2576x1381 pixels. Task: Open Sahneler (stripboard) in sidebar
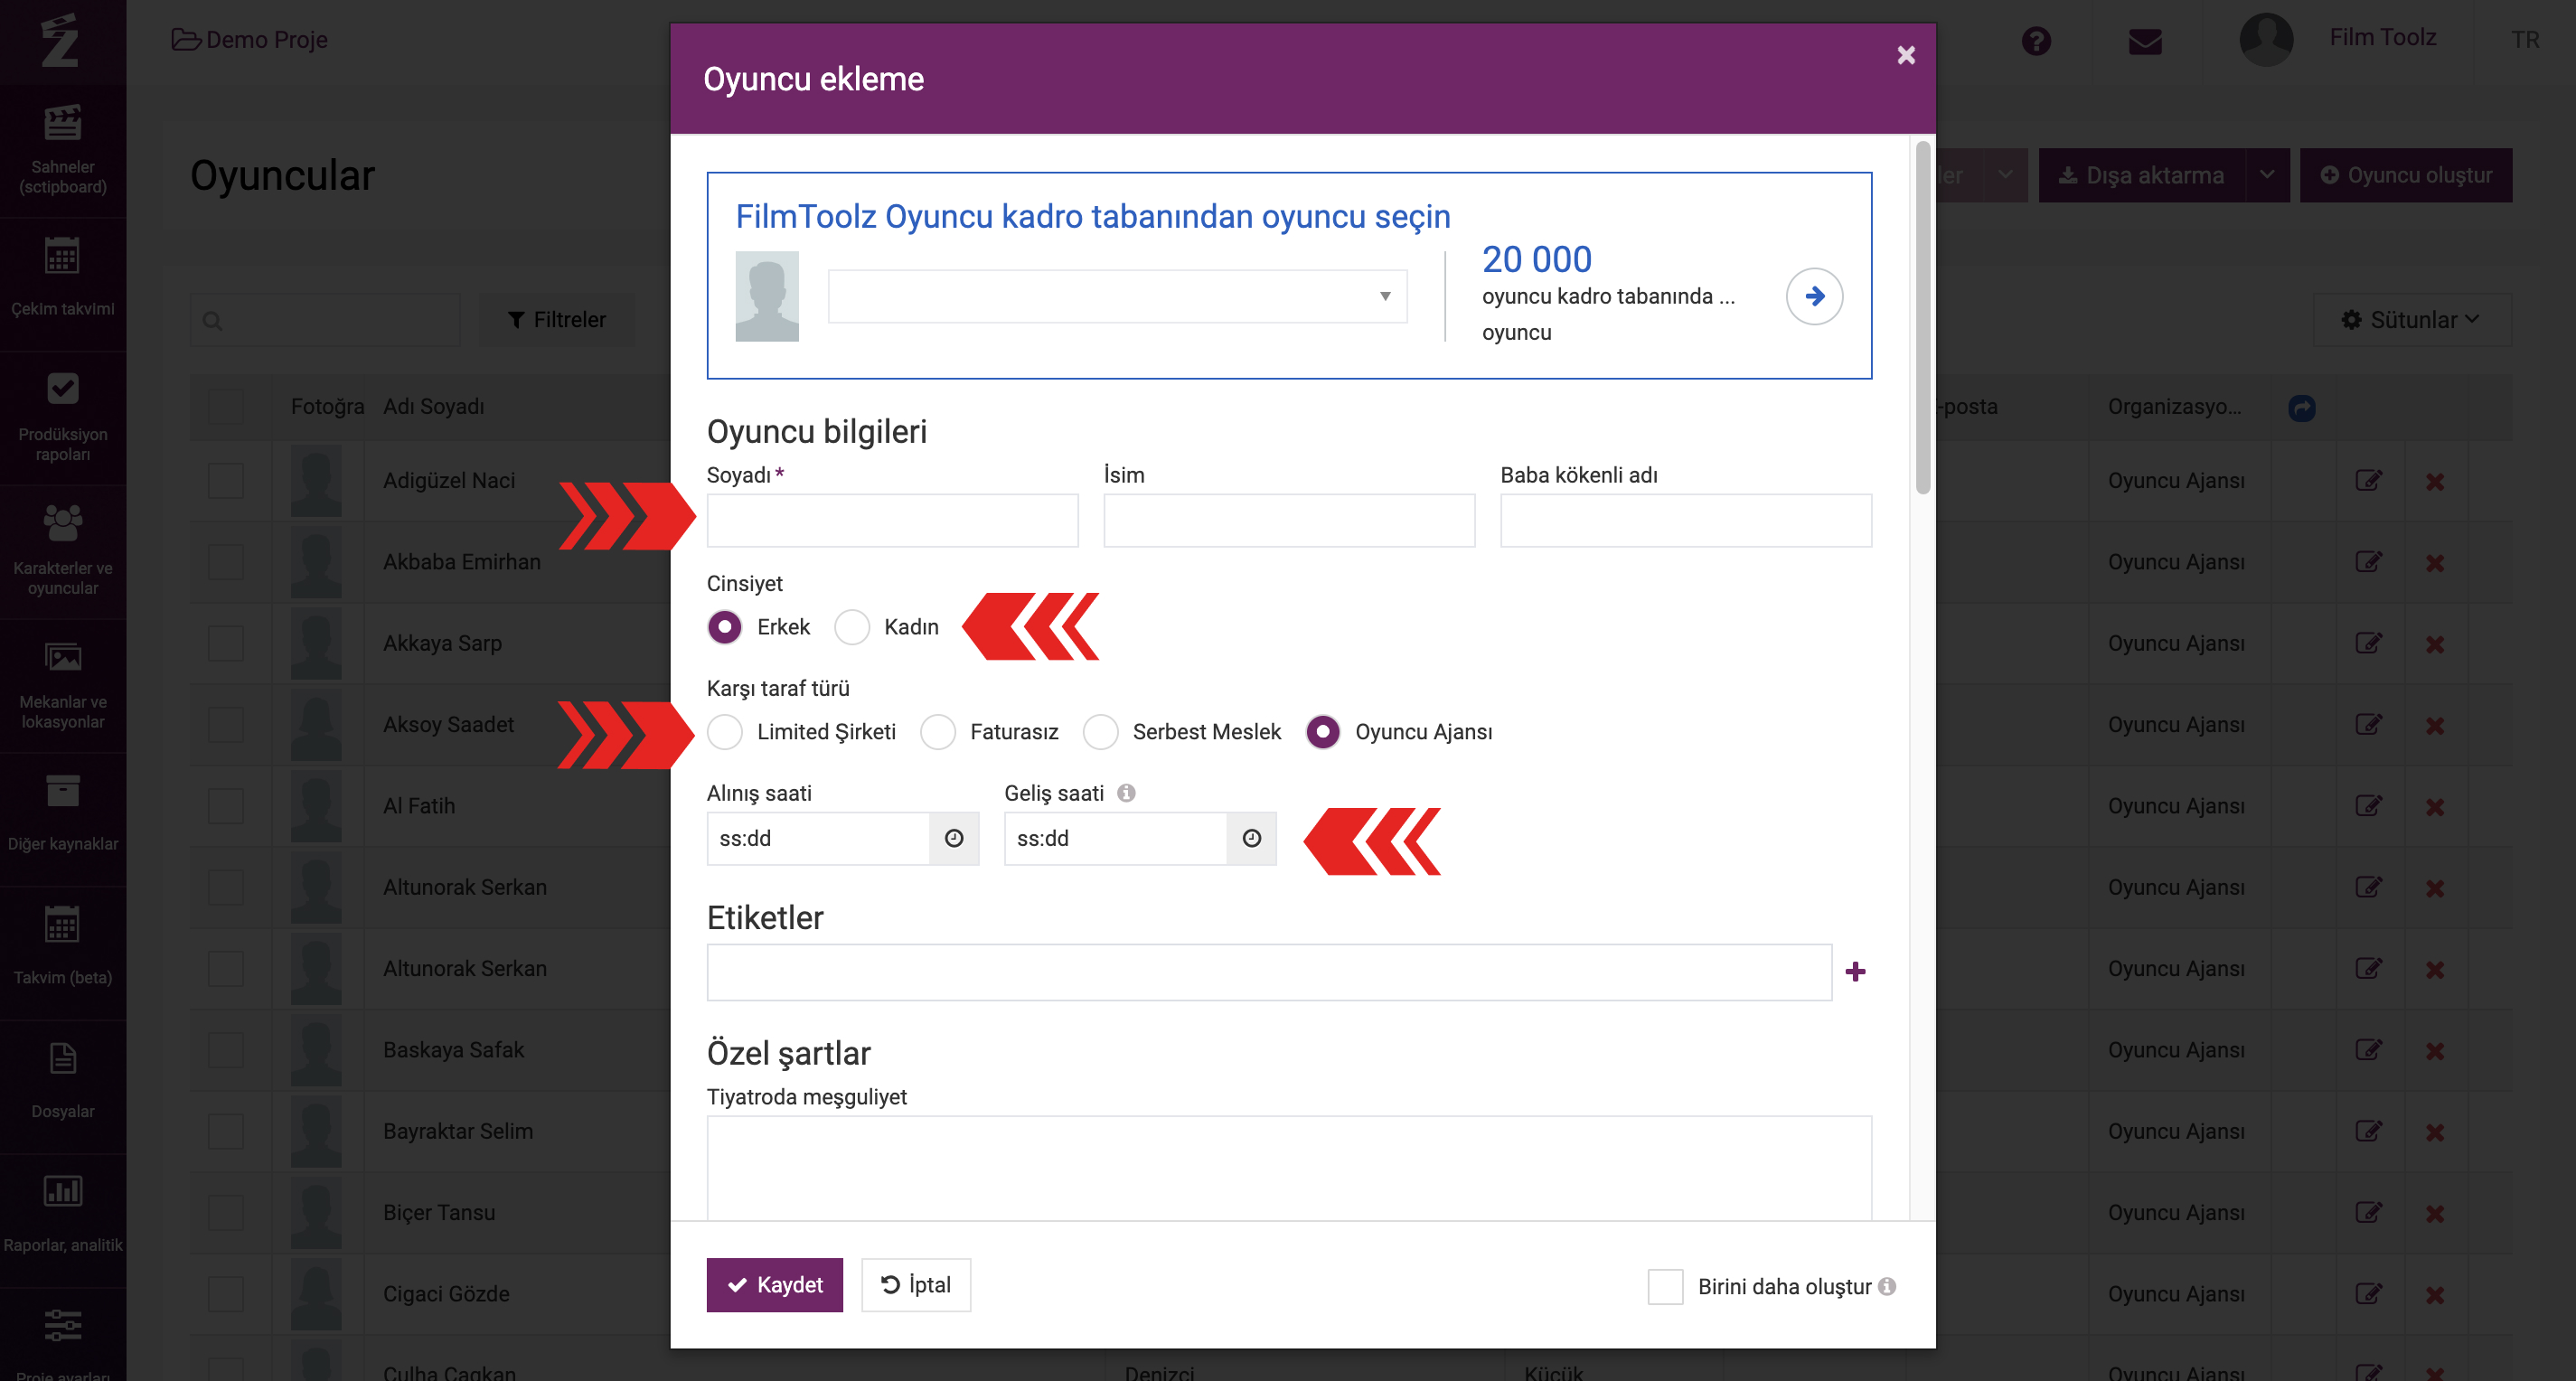point(63,151)
